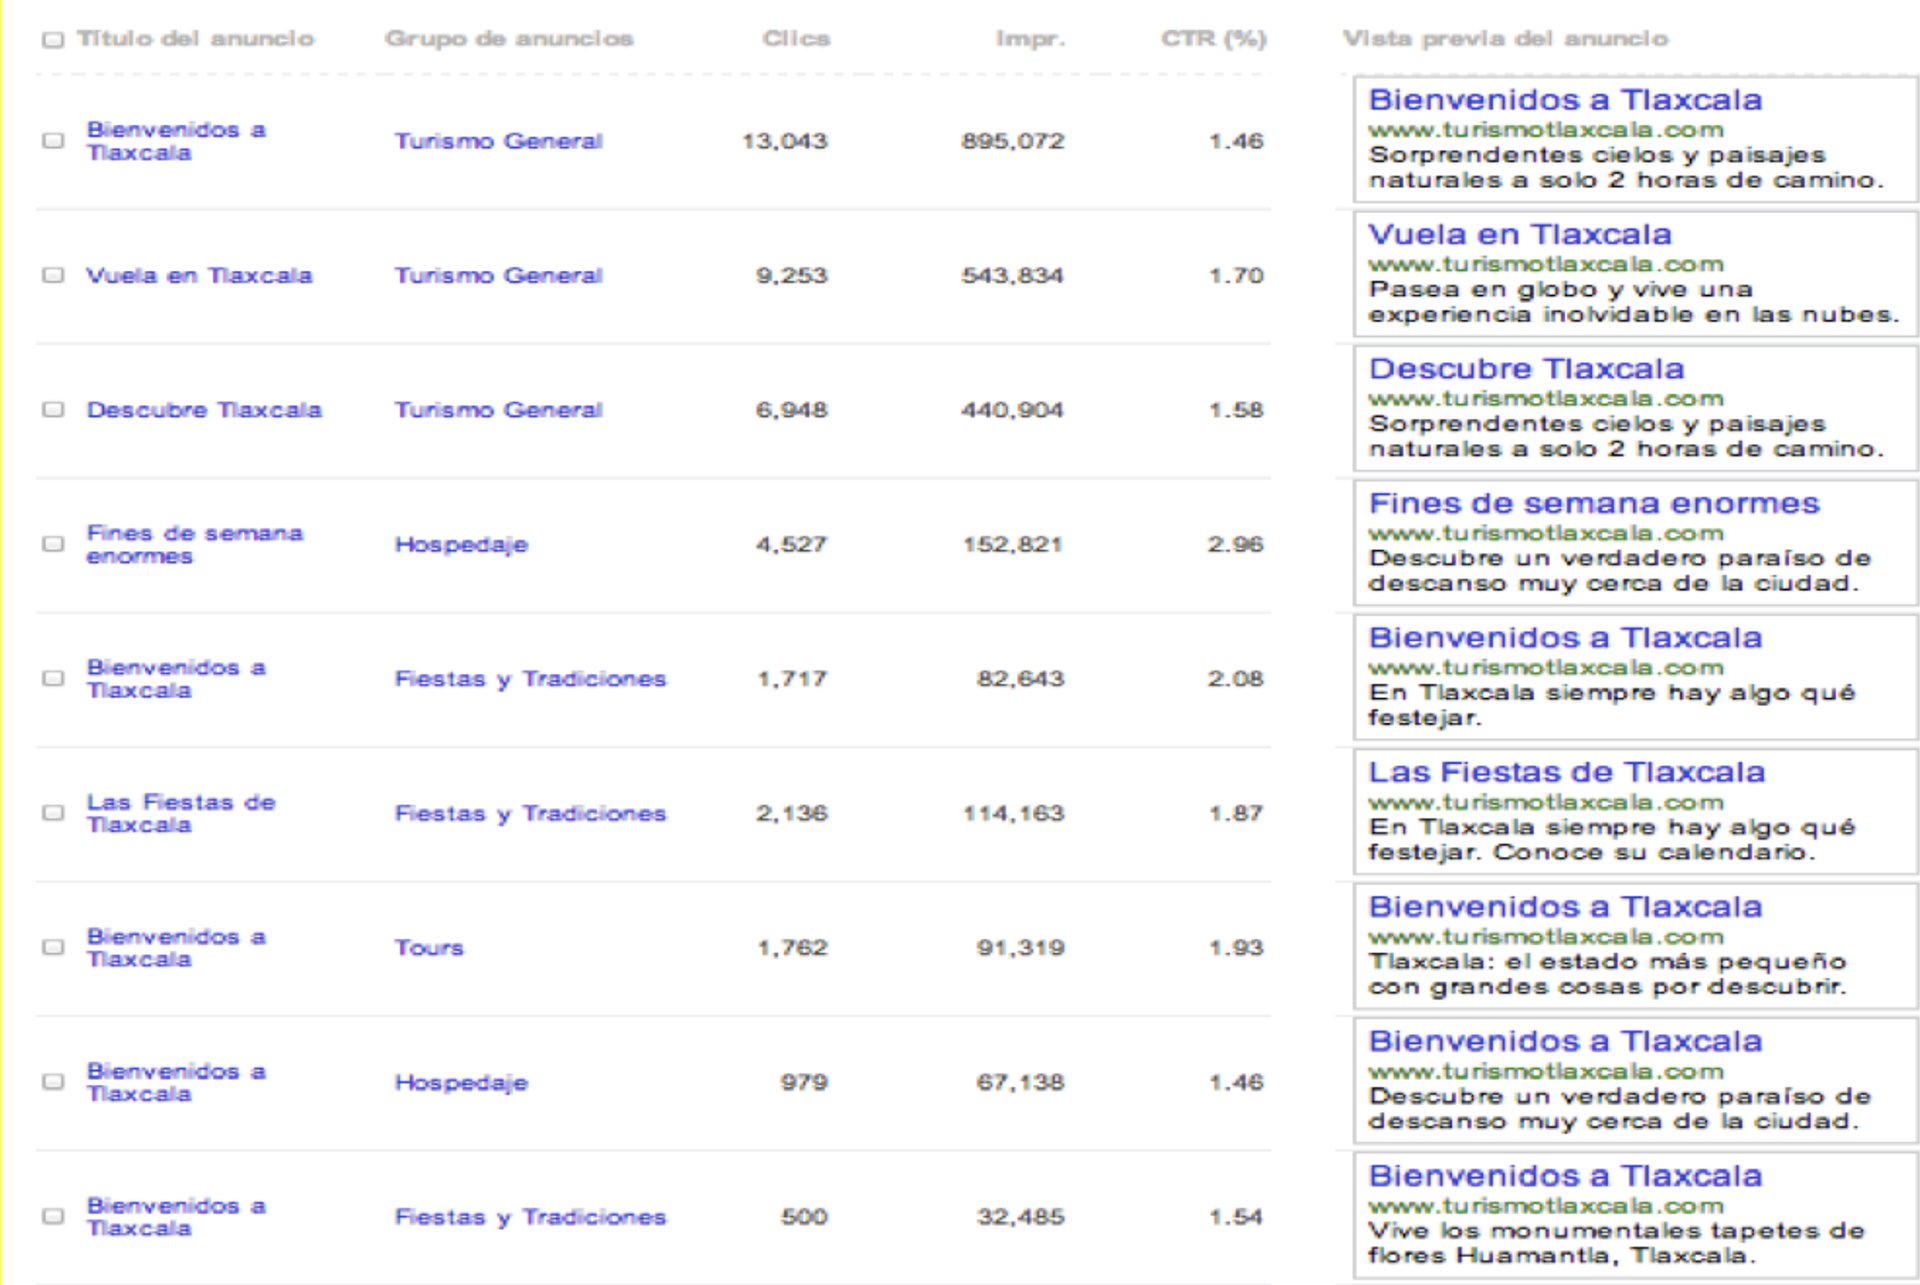Click the CTR value 1.70
Image resolution: width=1920 pixels, height=1285 pixels.
[1236, 275]
